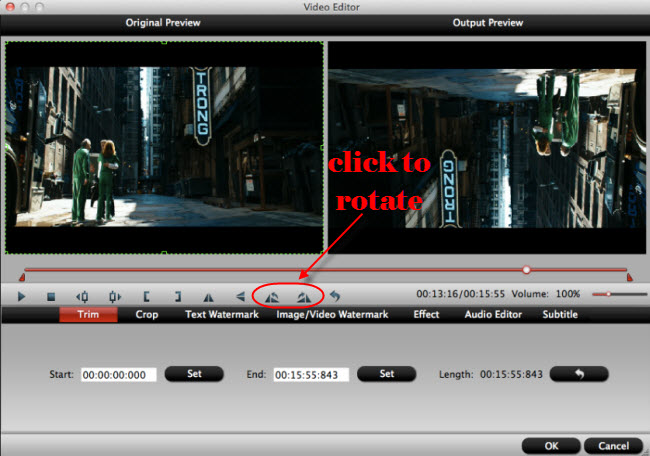The image size is (650, 456).
Task: Set the start time with the Set button
Action: click(x=194, y=374)
